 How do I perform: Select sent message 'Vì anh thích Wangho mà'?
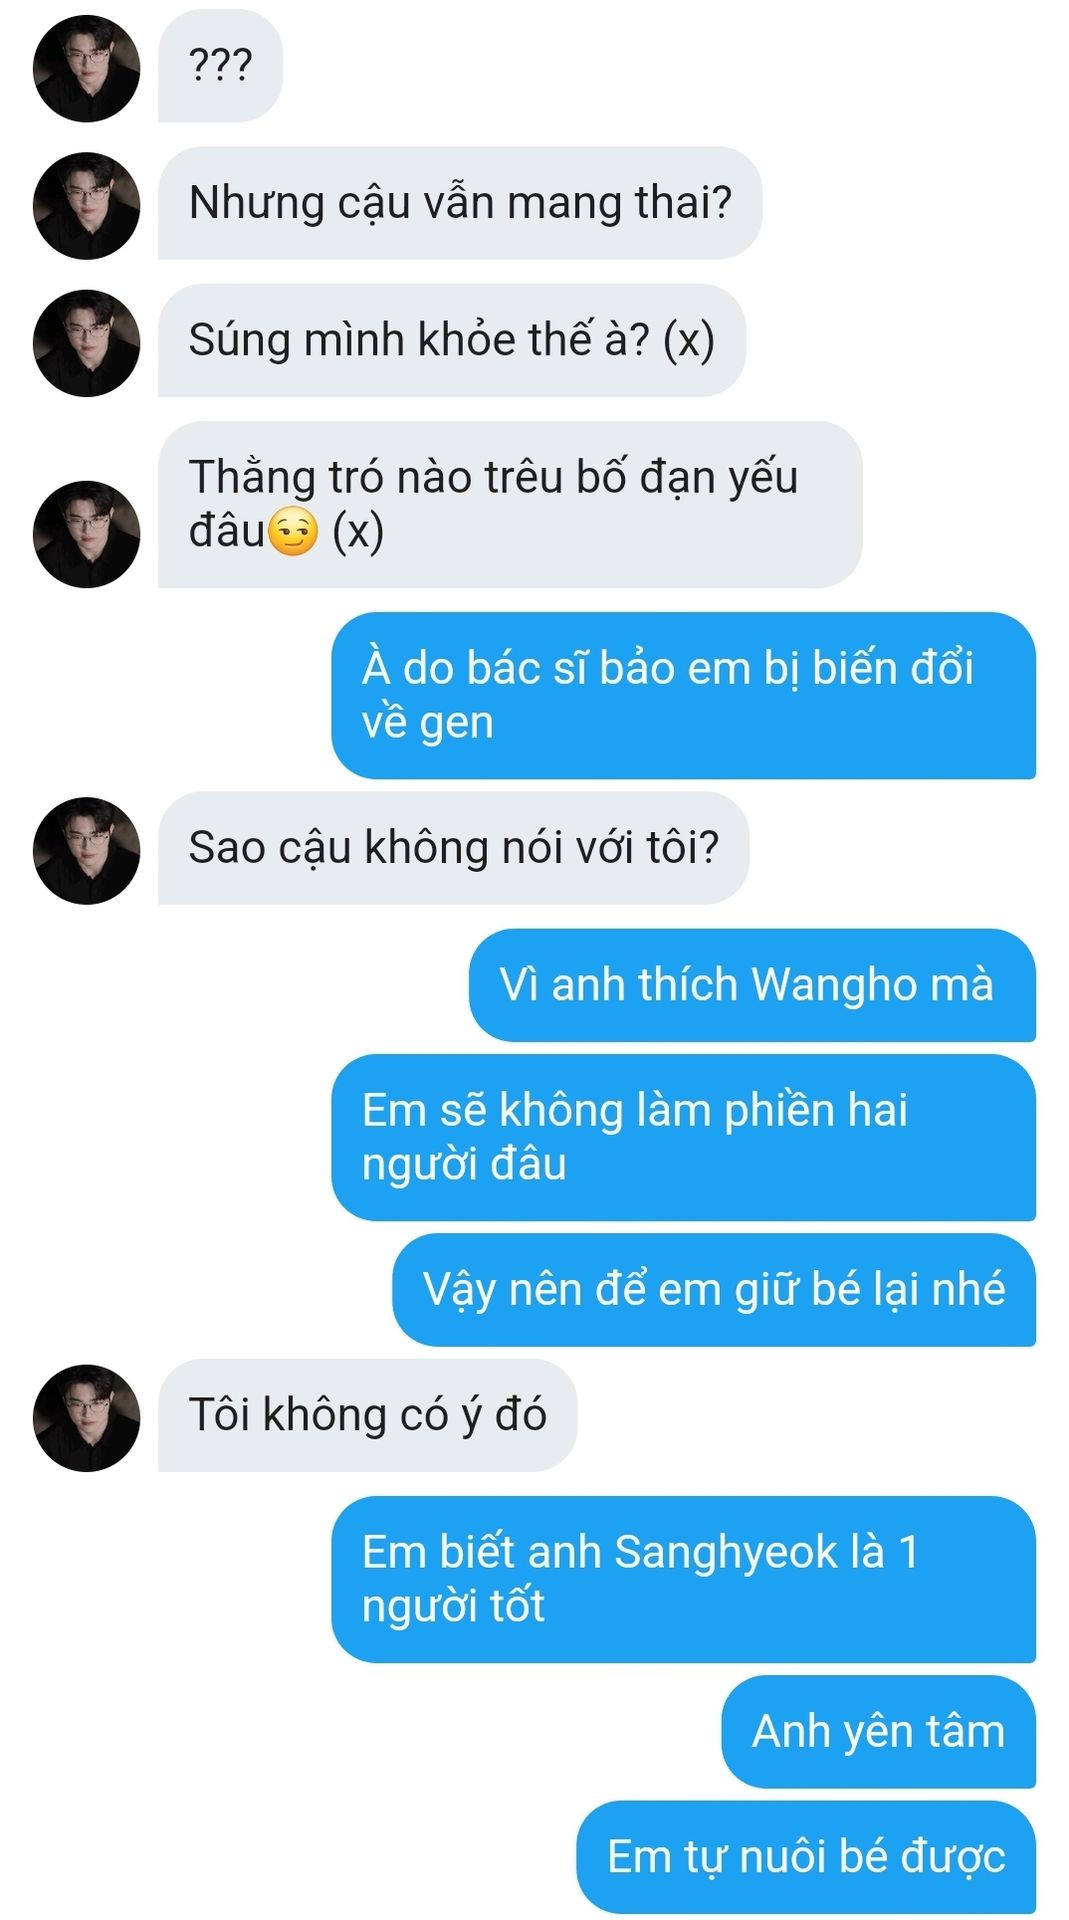point(752,986)
